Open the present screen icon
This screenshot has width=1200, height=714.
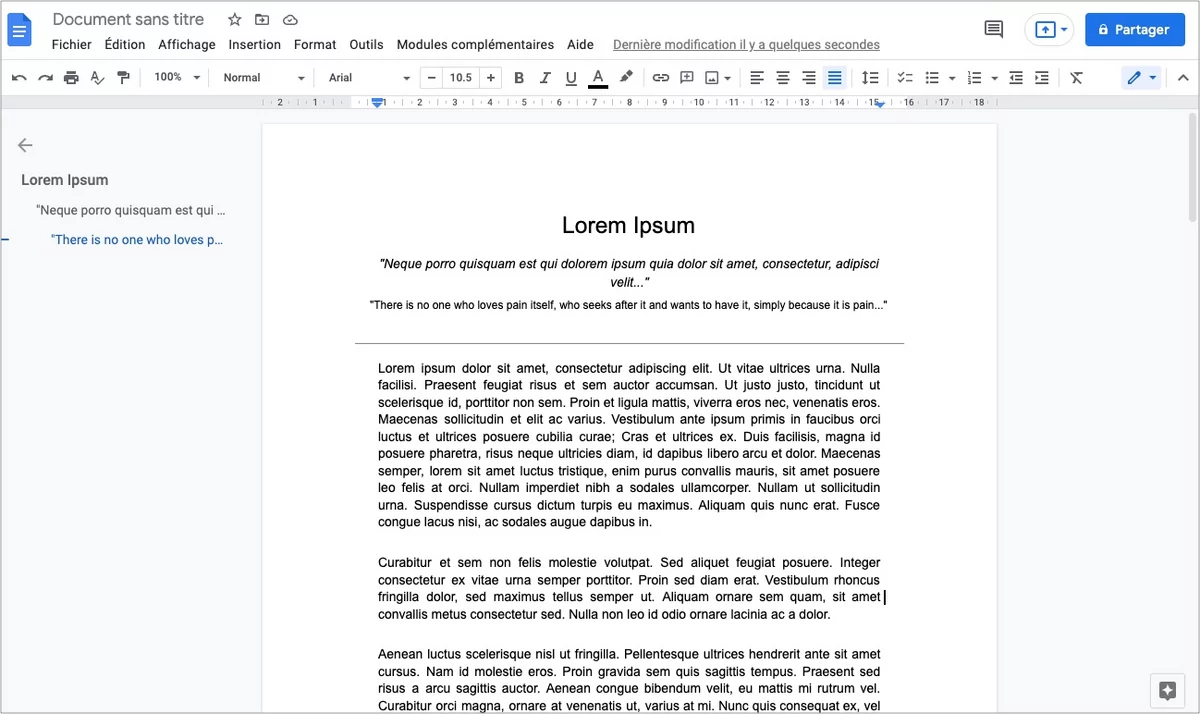click(1044, 30)
